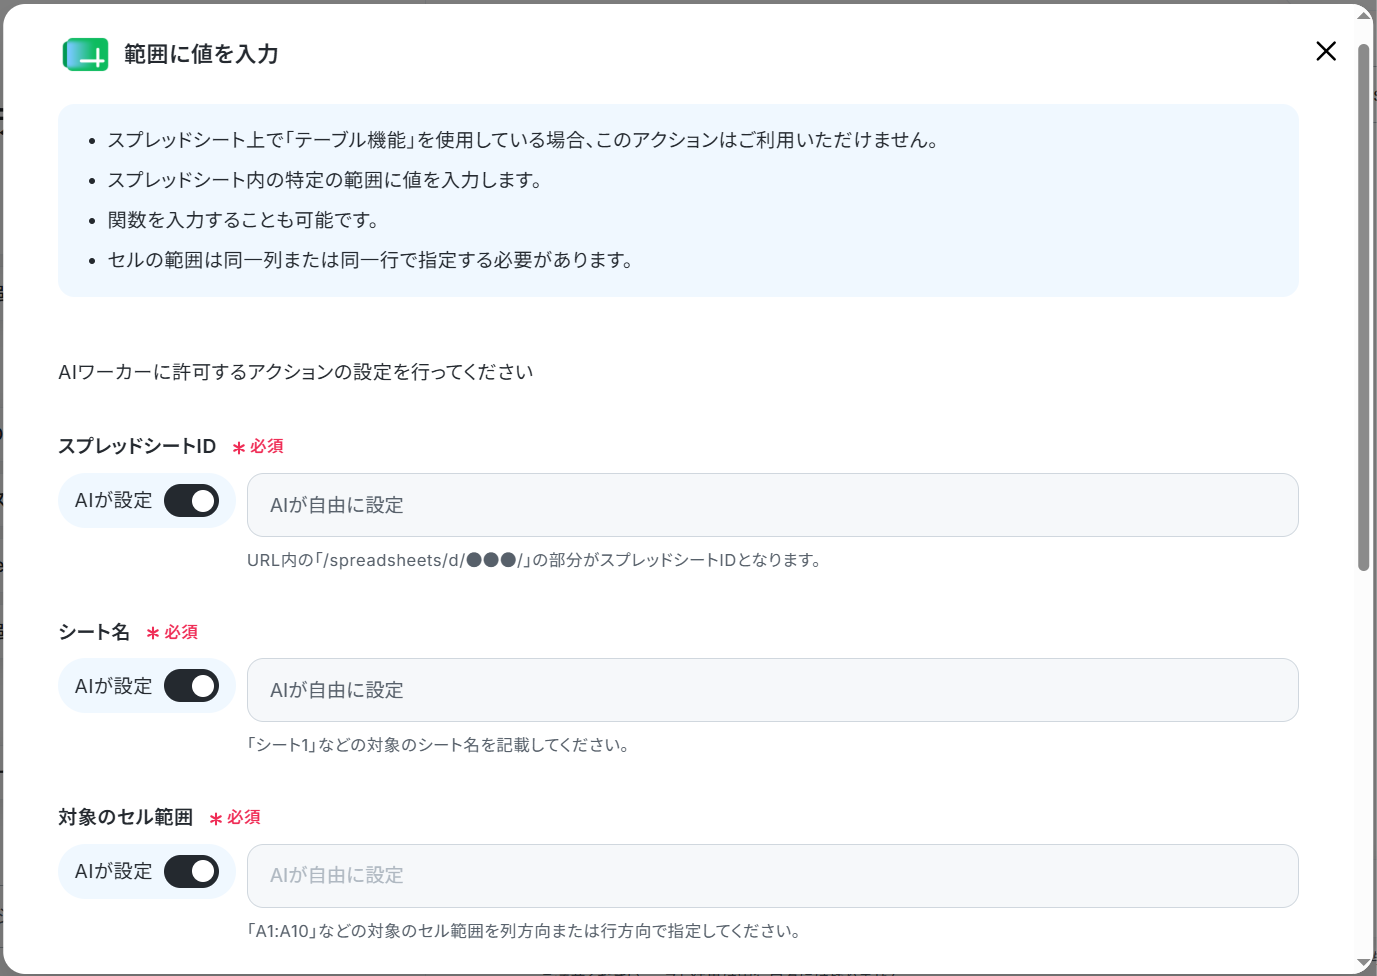Viewport: 1377px width, 976px height.
Task: Click the scrollbar up arrow
Action: tap(1364, 15)
